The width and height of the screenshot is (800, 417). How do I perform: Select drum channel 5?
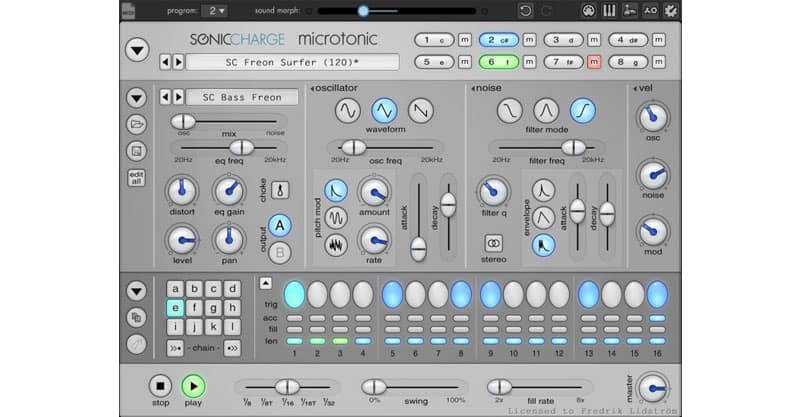[434, 62]
